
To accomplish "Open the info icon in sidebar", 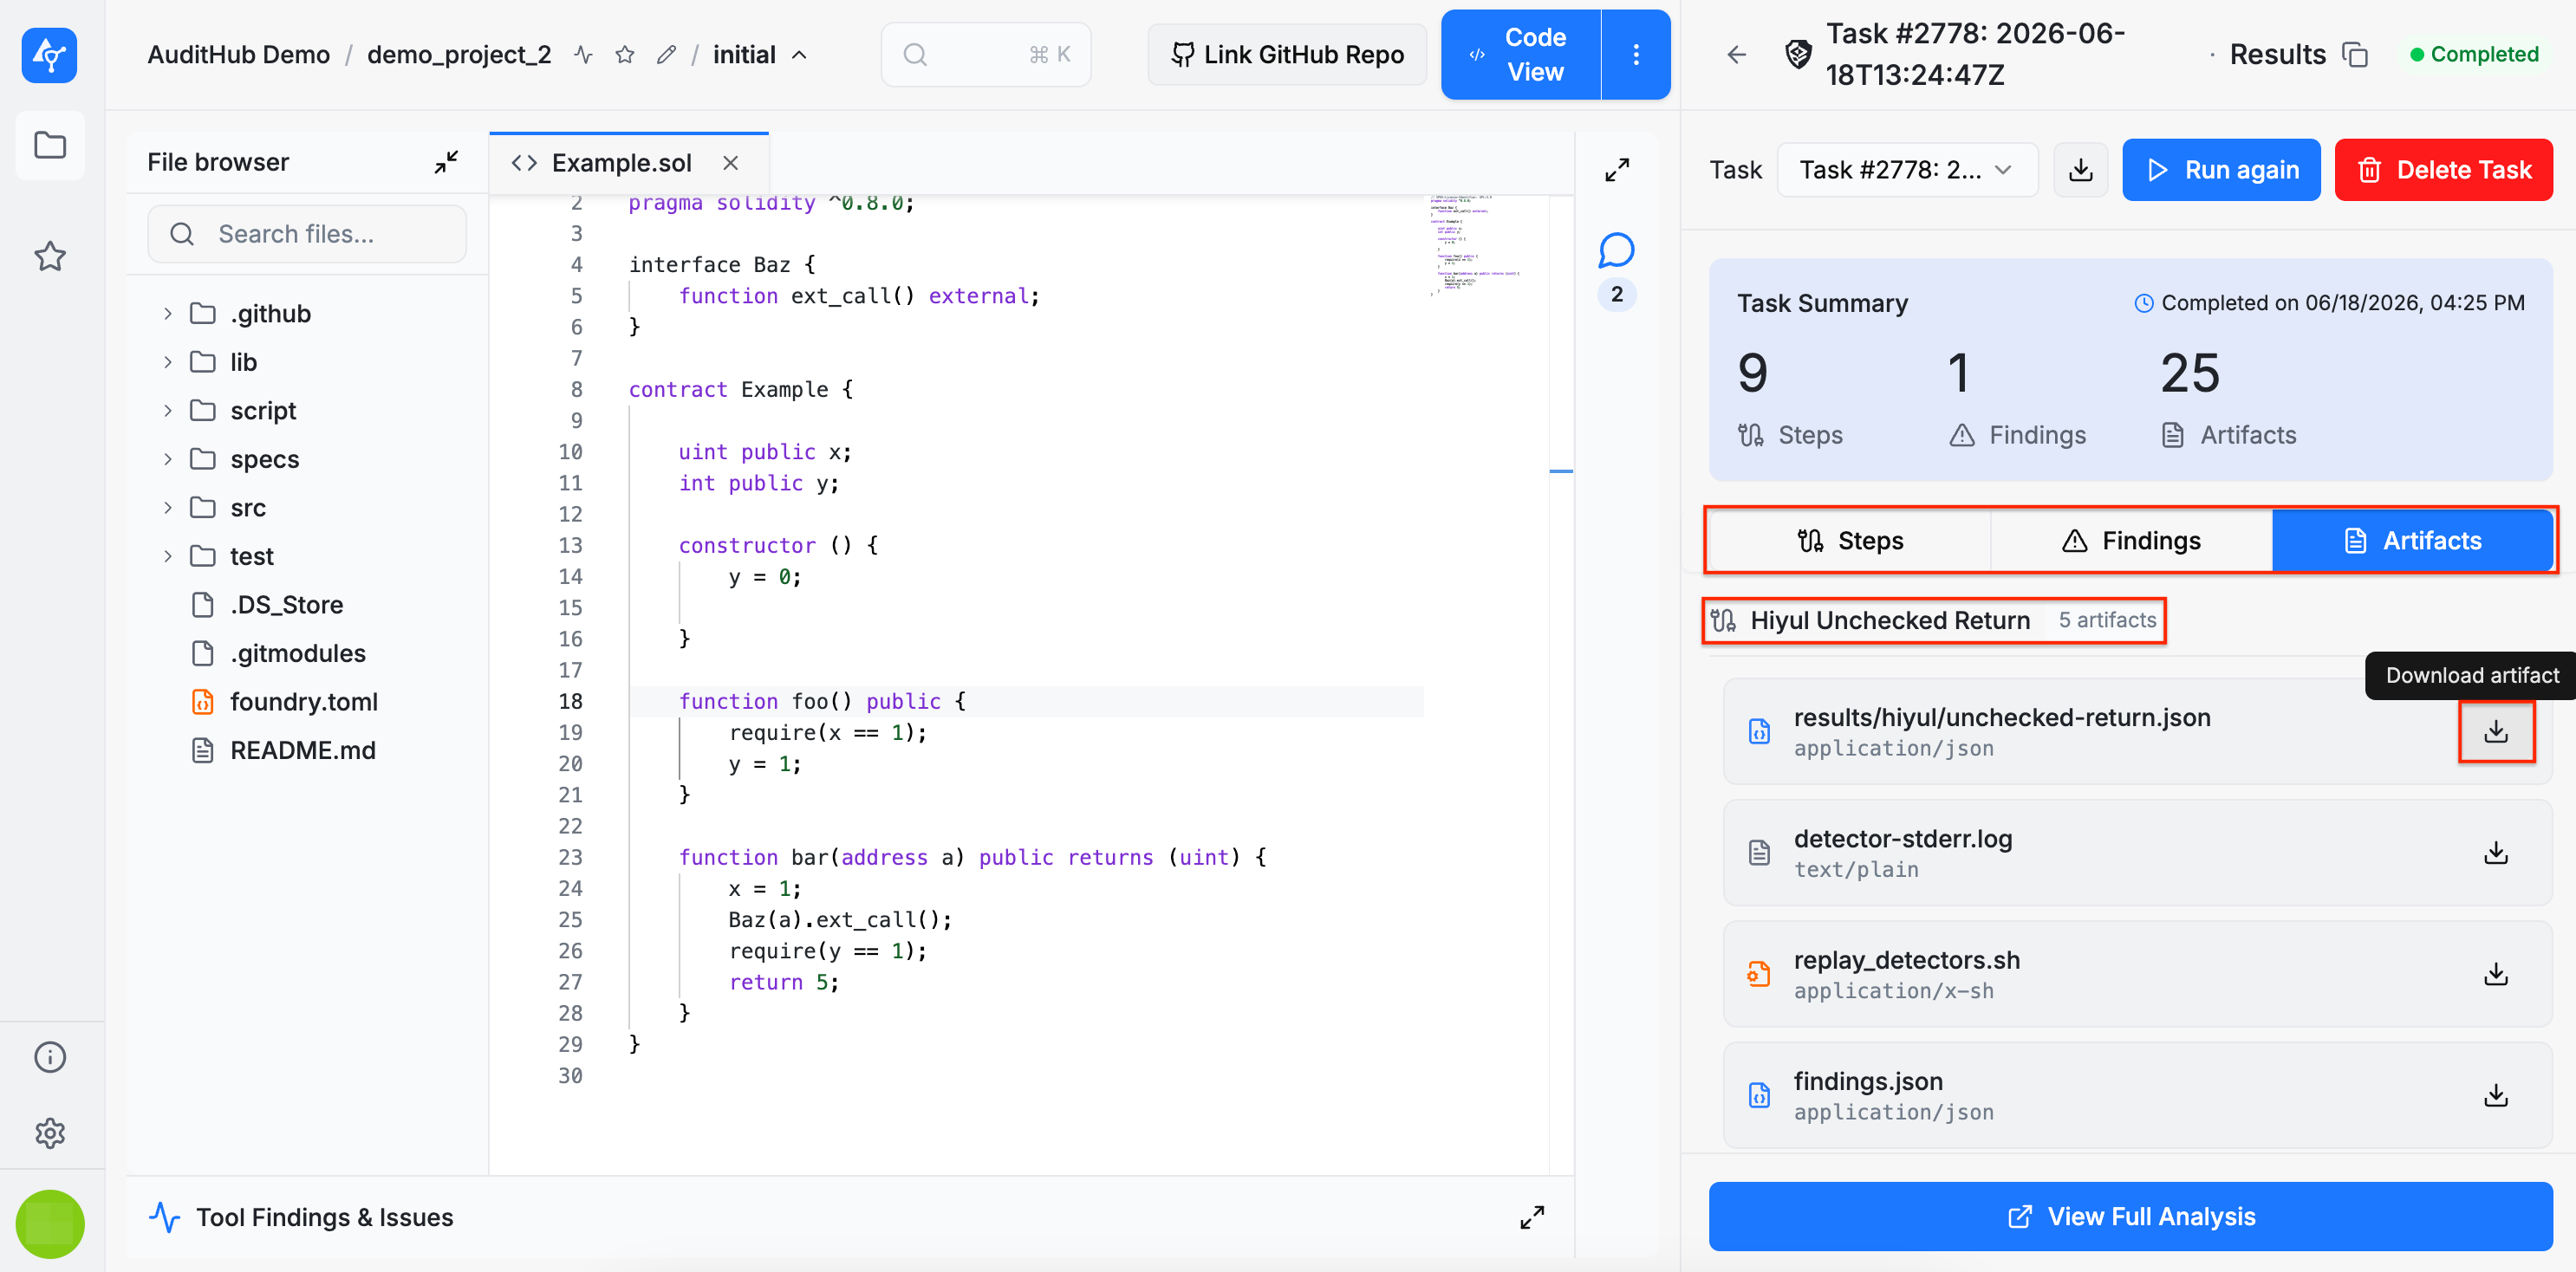I will 50,1057.
